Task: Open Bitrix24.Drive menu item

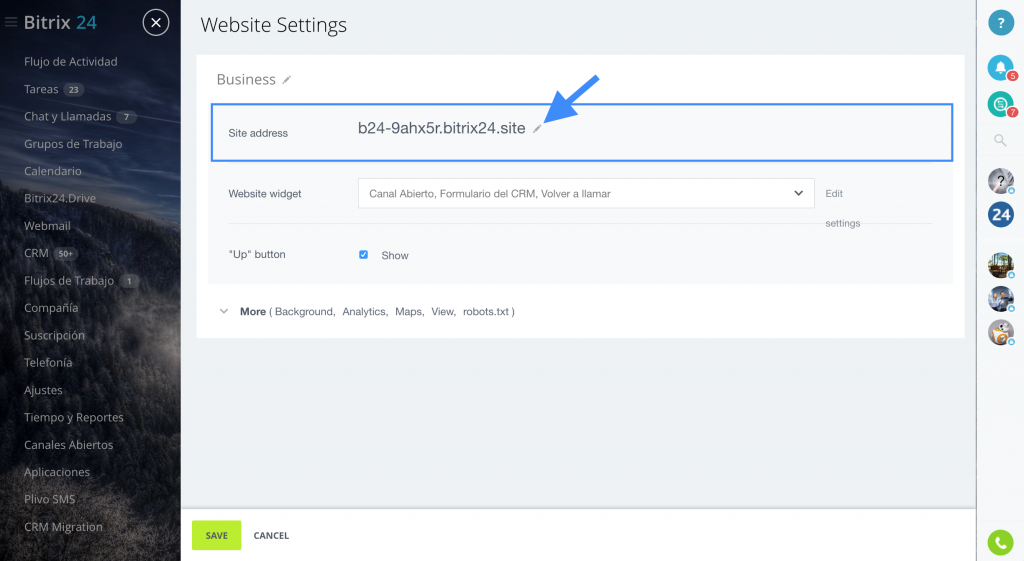Action: pos(60,198)
